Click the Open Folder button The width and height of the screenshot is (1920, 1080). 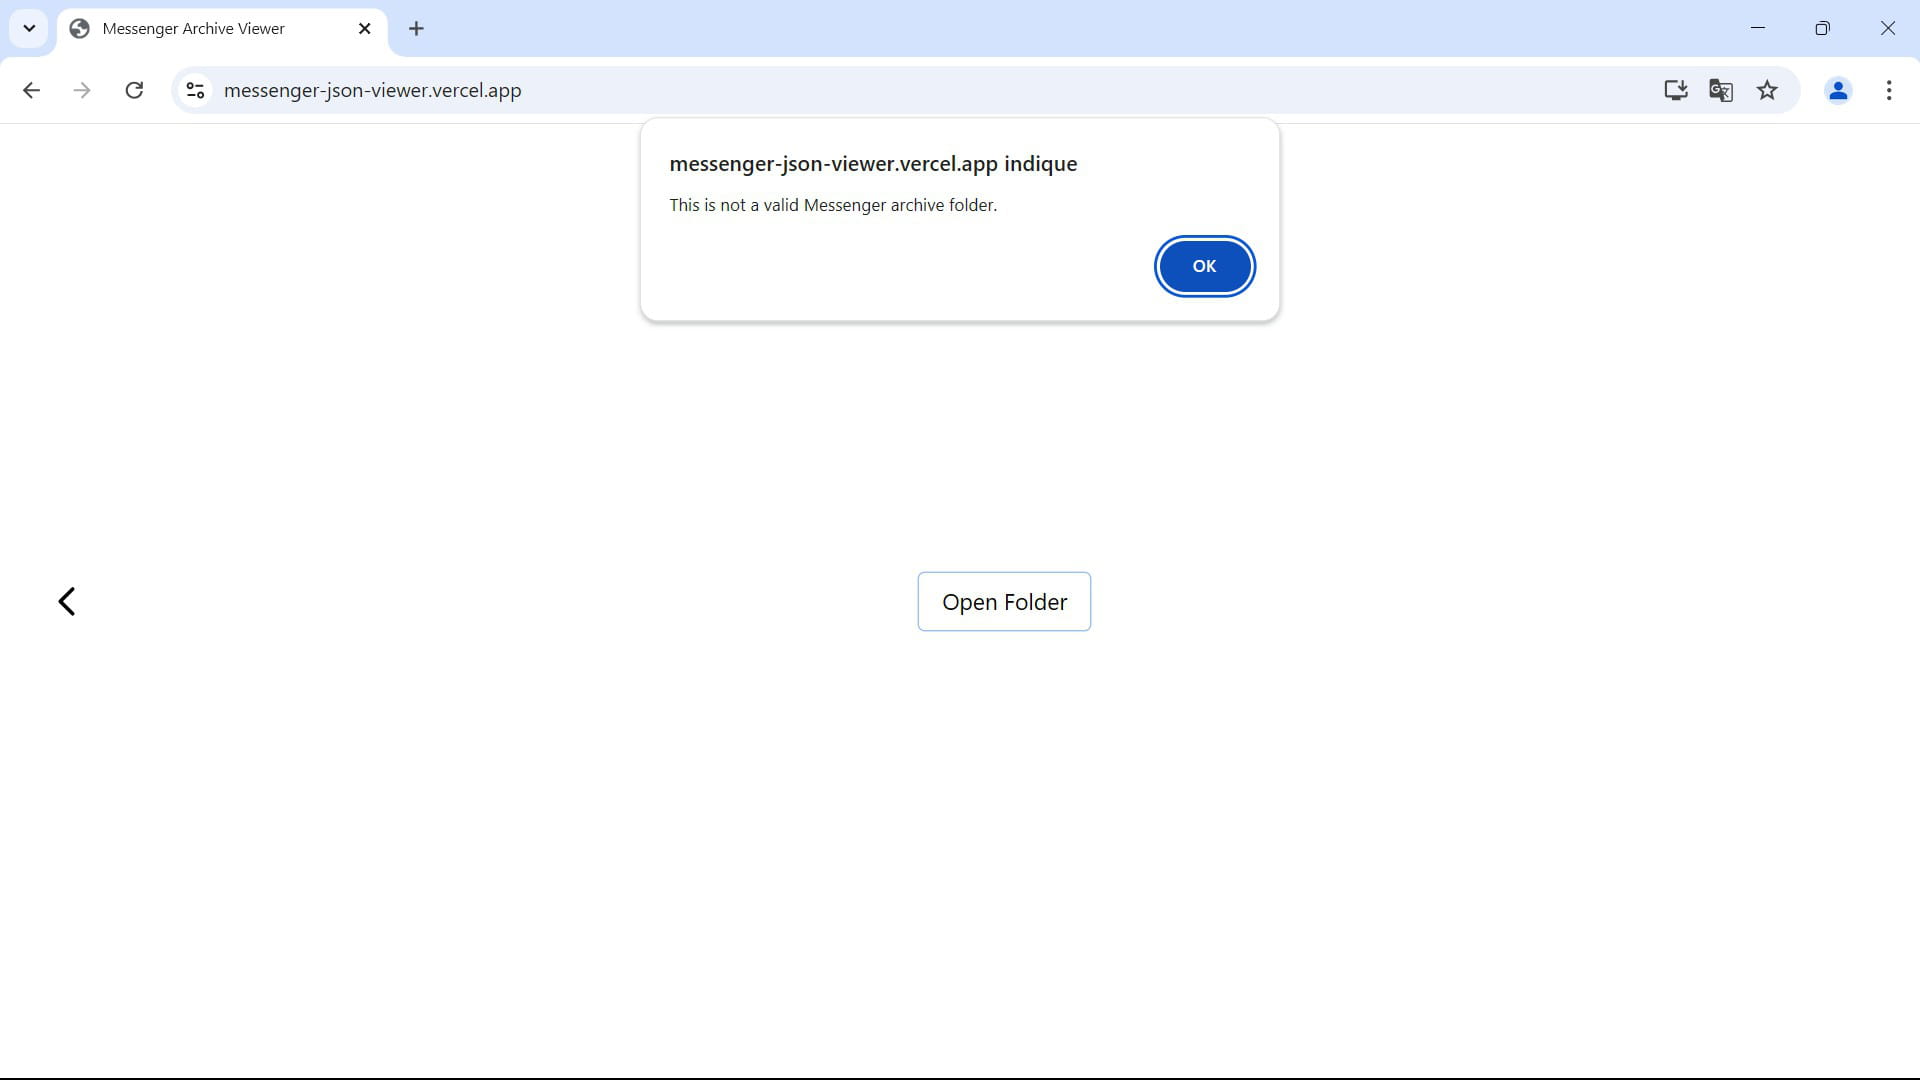[x=1004, y=601]
